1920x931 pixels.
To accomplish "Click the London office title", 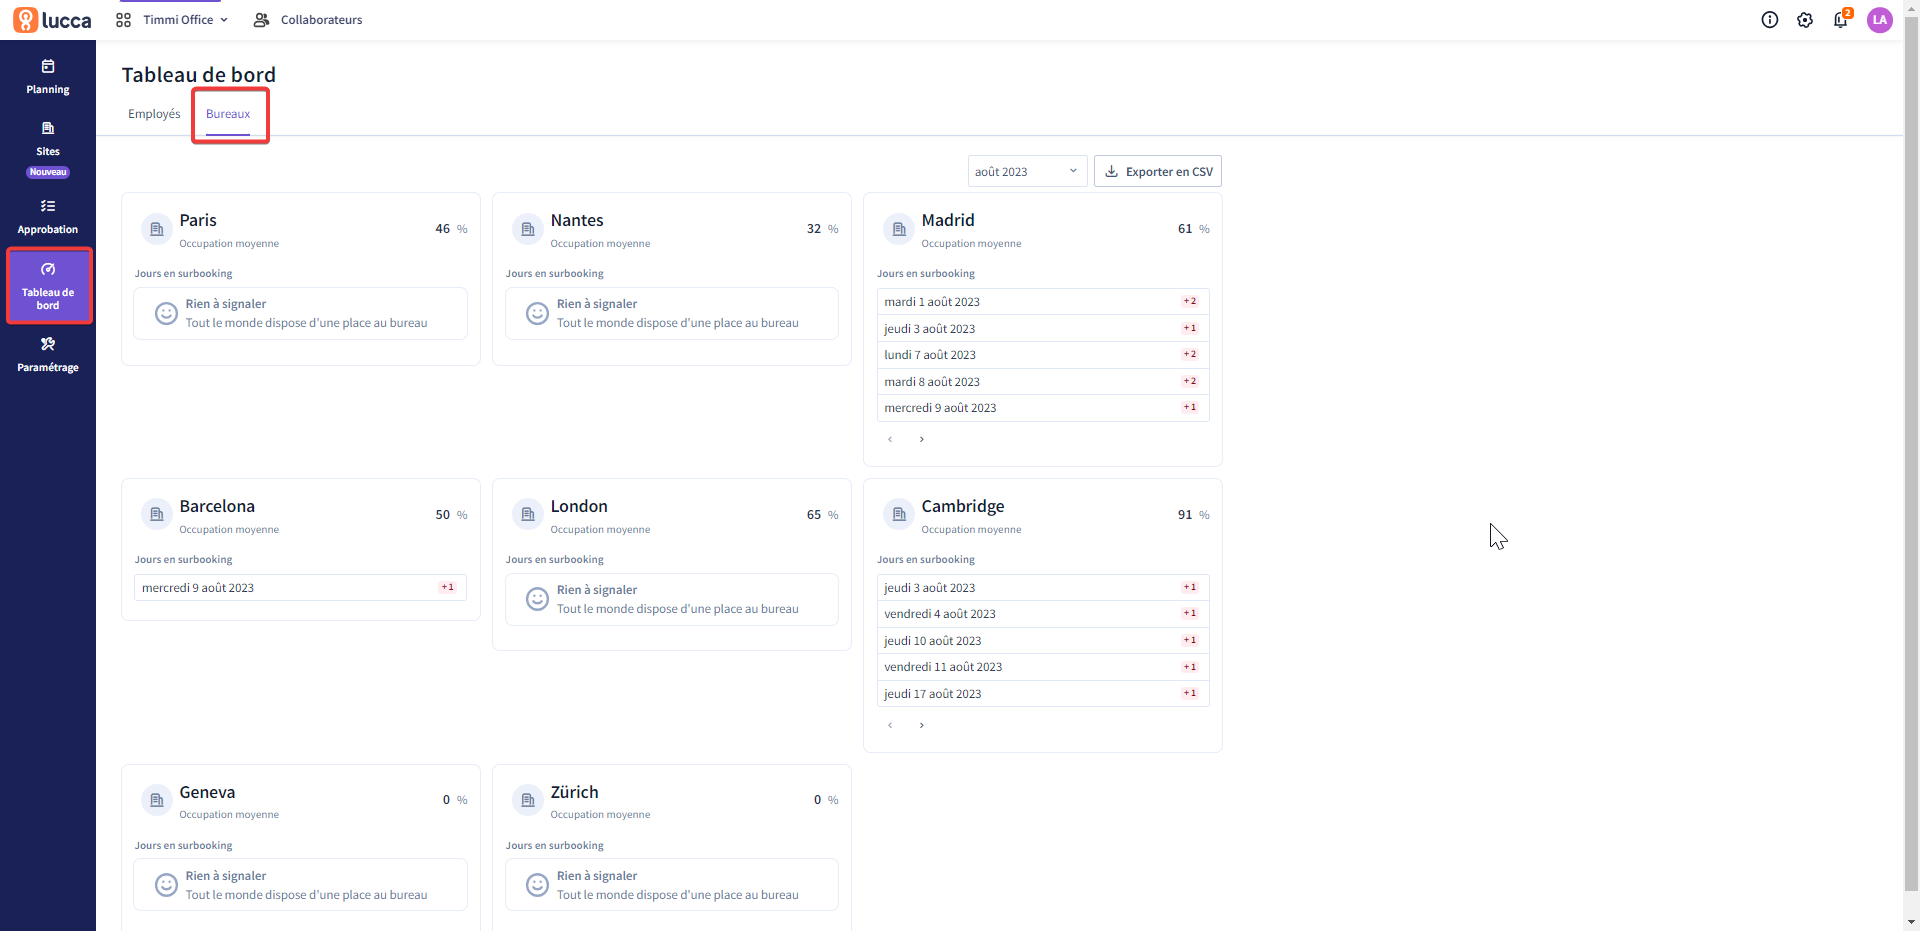I will [579, 506].
